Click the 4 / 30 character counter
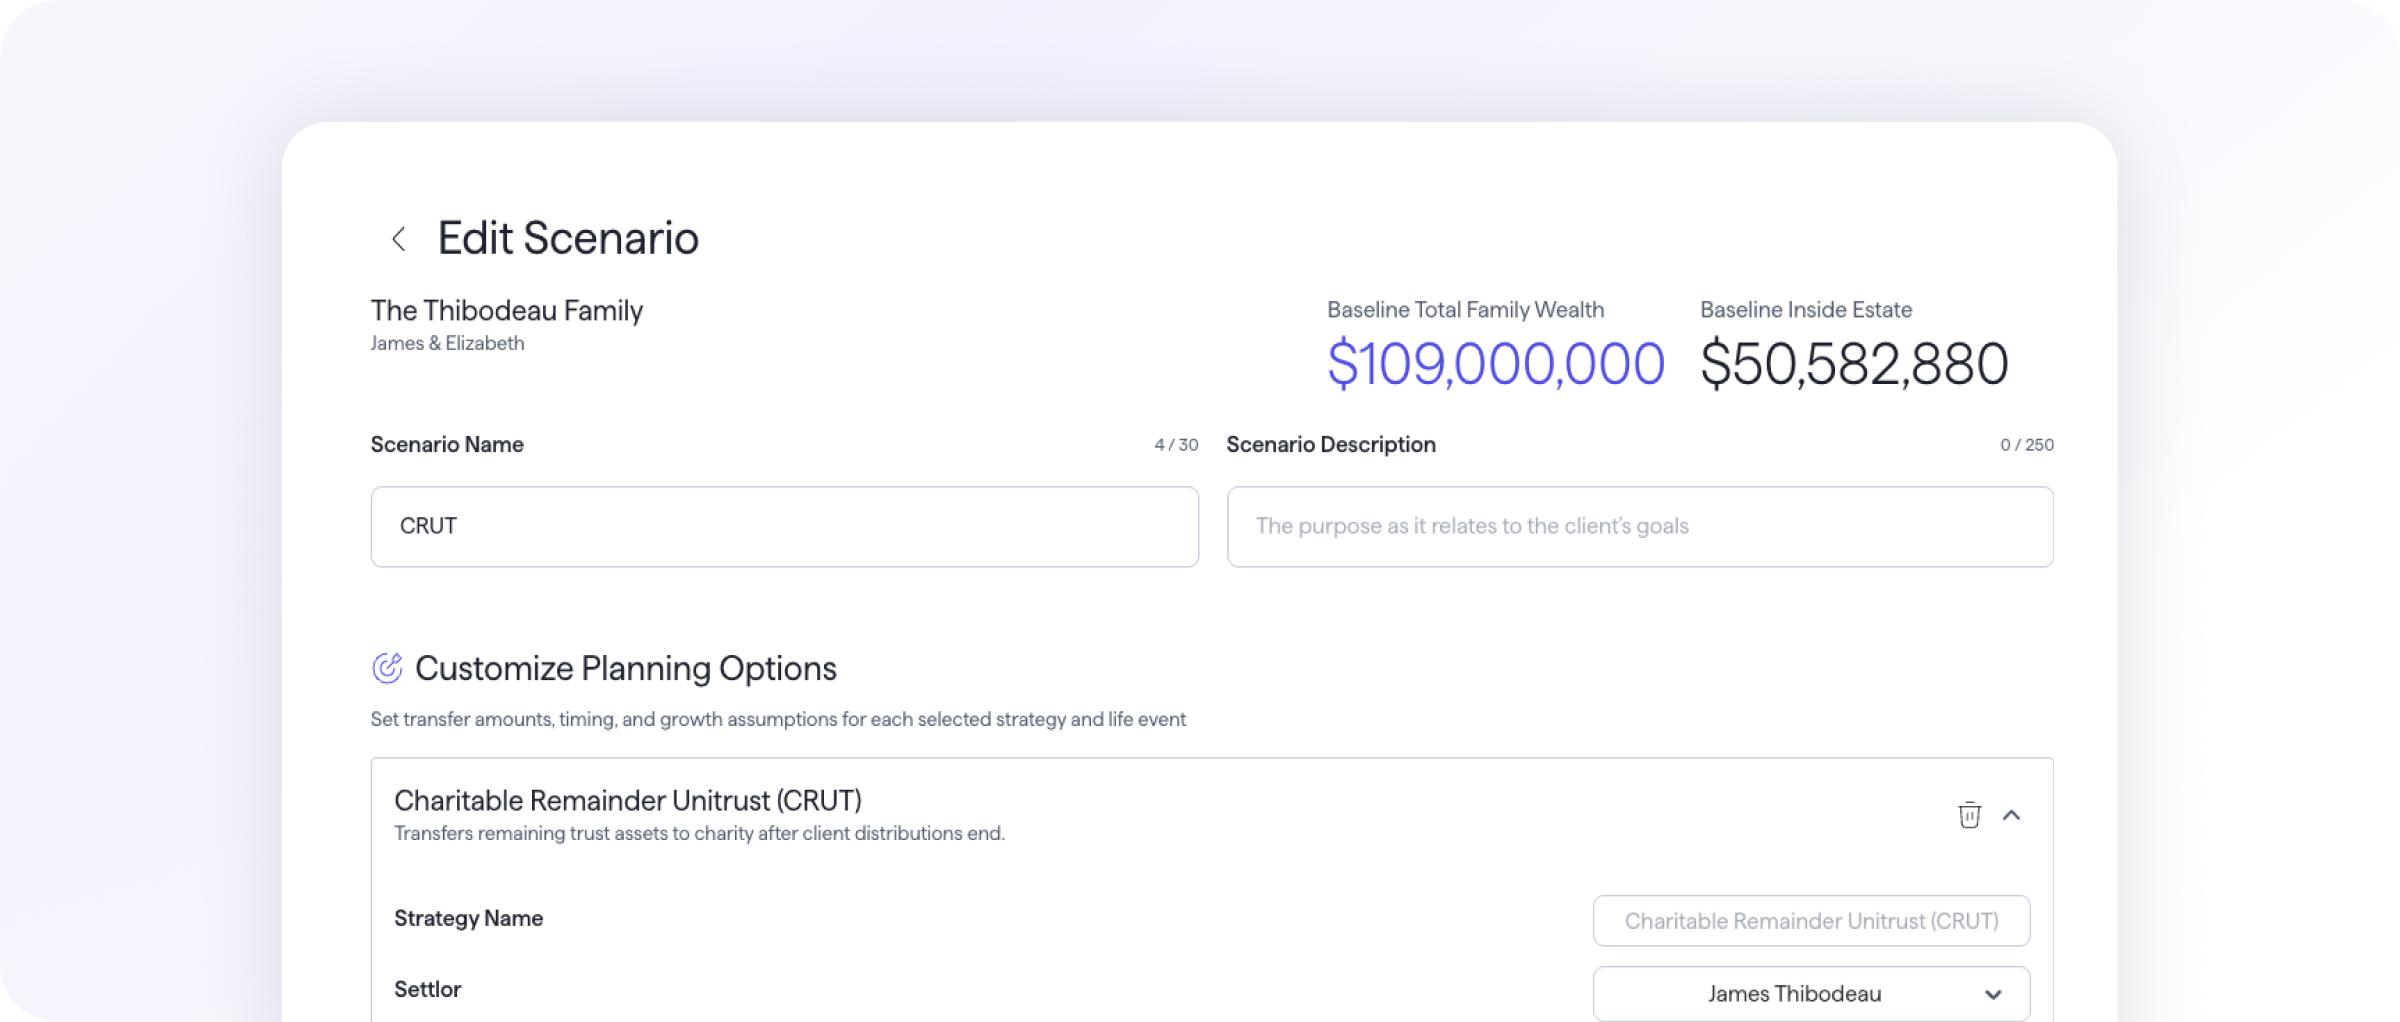The image size is (2400, 1022). (1176, 445)
